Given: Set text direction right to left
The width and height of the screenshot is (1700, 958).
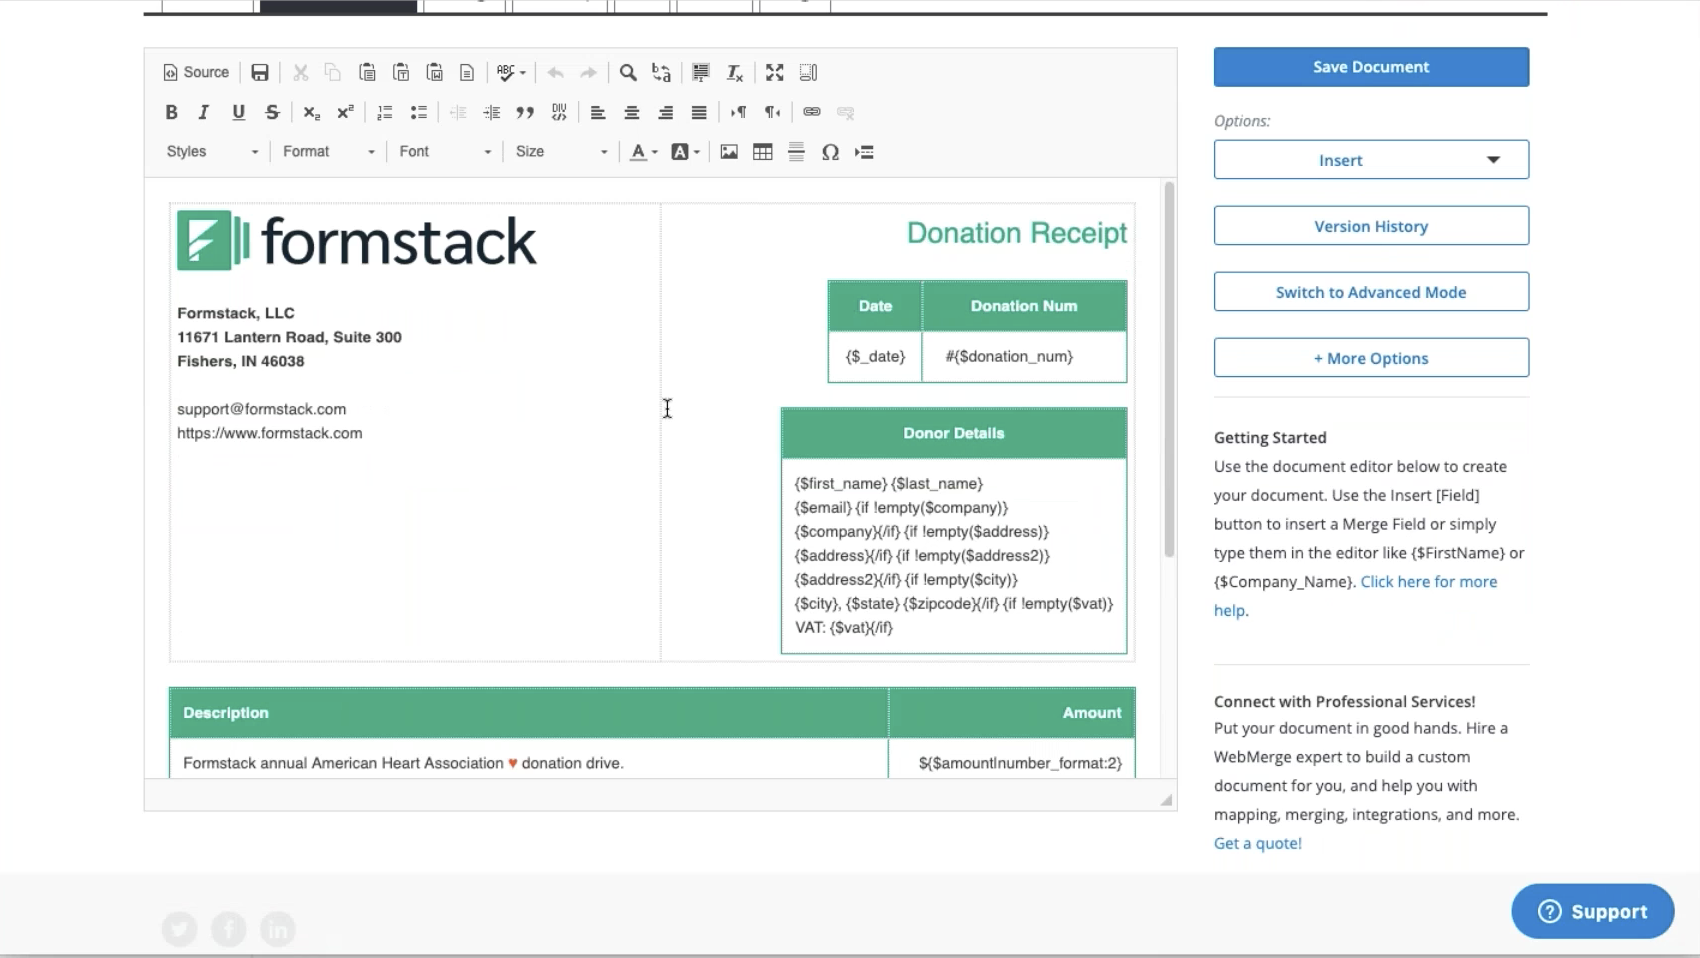Looking at the screenshot, I should pyautogui.click(x=773, y=112).
